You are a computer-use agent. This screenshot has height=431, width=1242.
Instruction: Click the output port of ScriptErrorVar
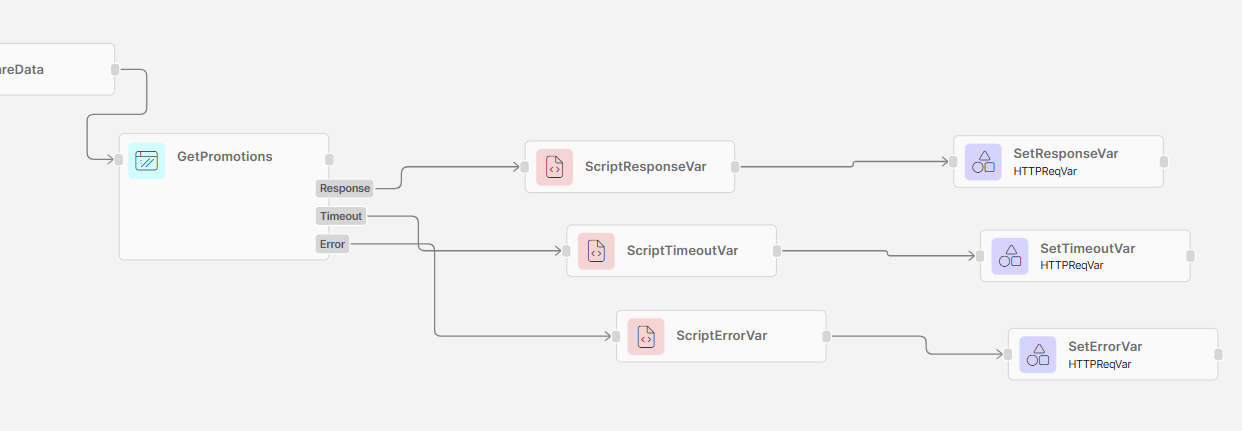826,336
